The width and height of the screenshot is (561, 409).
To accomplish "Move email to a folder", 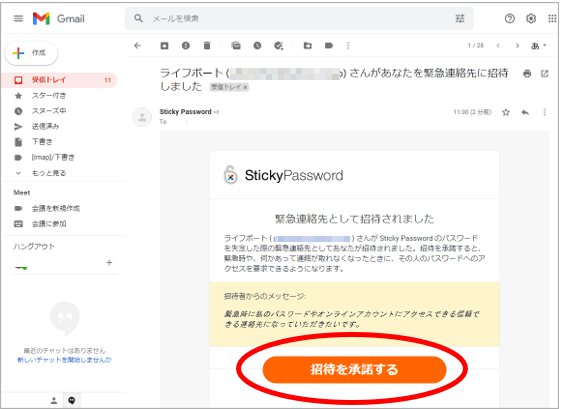I will coord(307,45).
